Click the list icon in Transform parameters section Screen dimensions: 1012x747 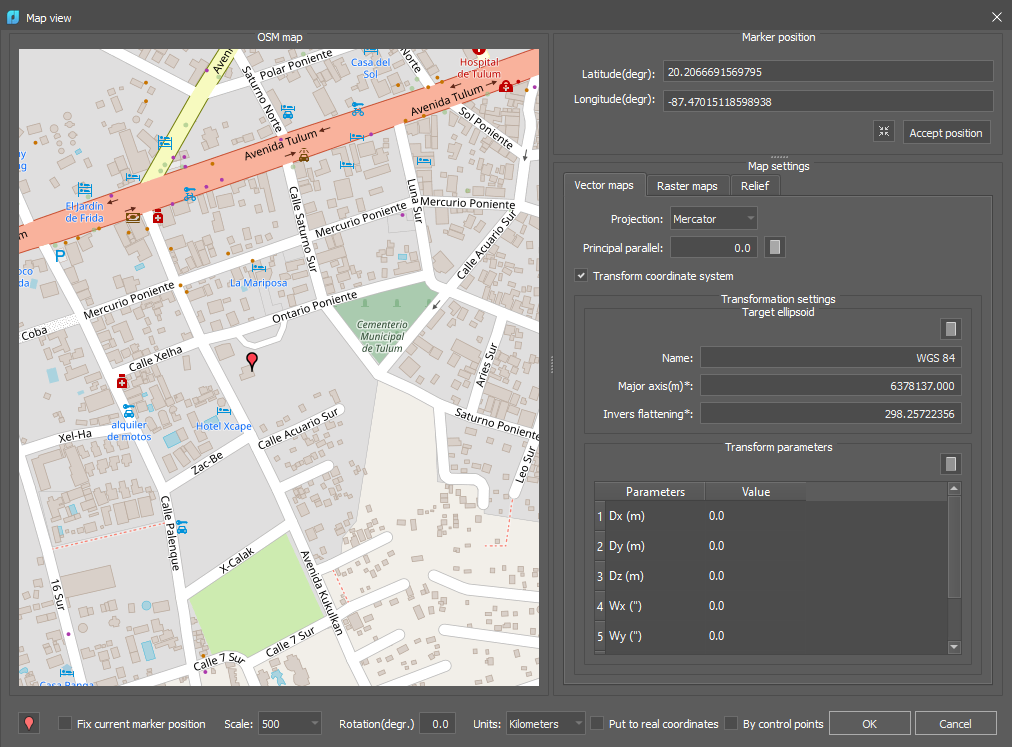(950, 463)
